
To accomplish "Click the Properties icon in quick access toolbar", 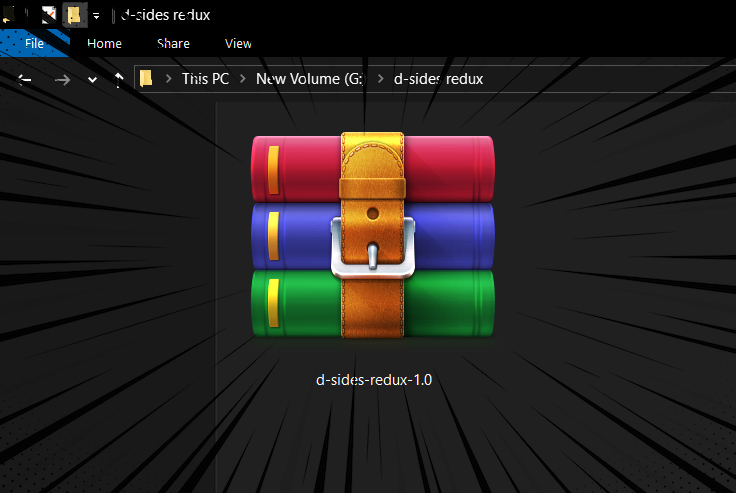I will pos(48,15).
